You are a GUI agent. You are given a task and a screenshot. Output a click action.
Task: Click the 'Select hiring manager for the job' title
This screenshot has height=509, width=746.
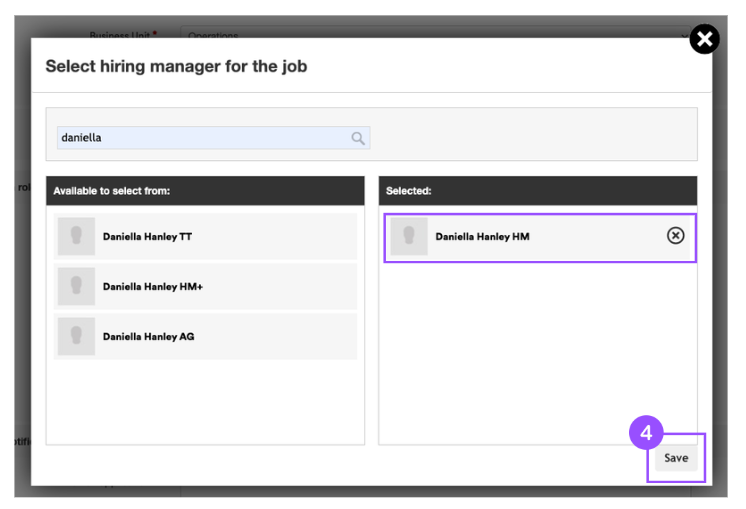point(176,67)
